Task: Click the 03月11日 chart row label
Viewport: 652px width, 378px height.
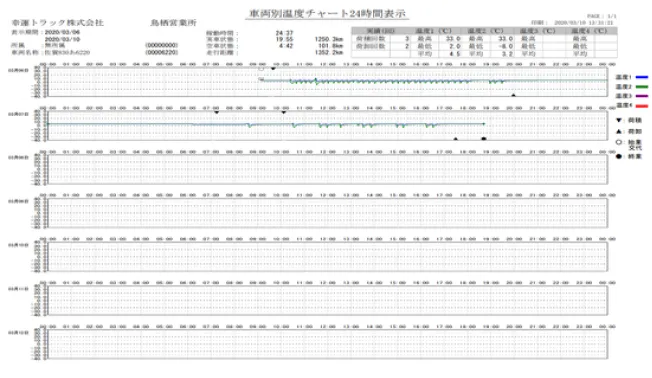Action: tap(18, 289)
